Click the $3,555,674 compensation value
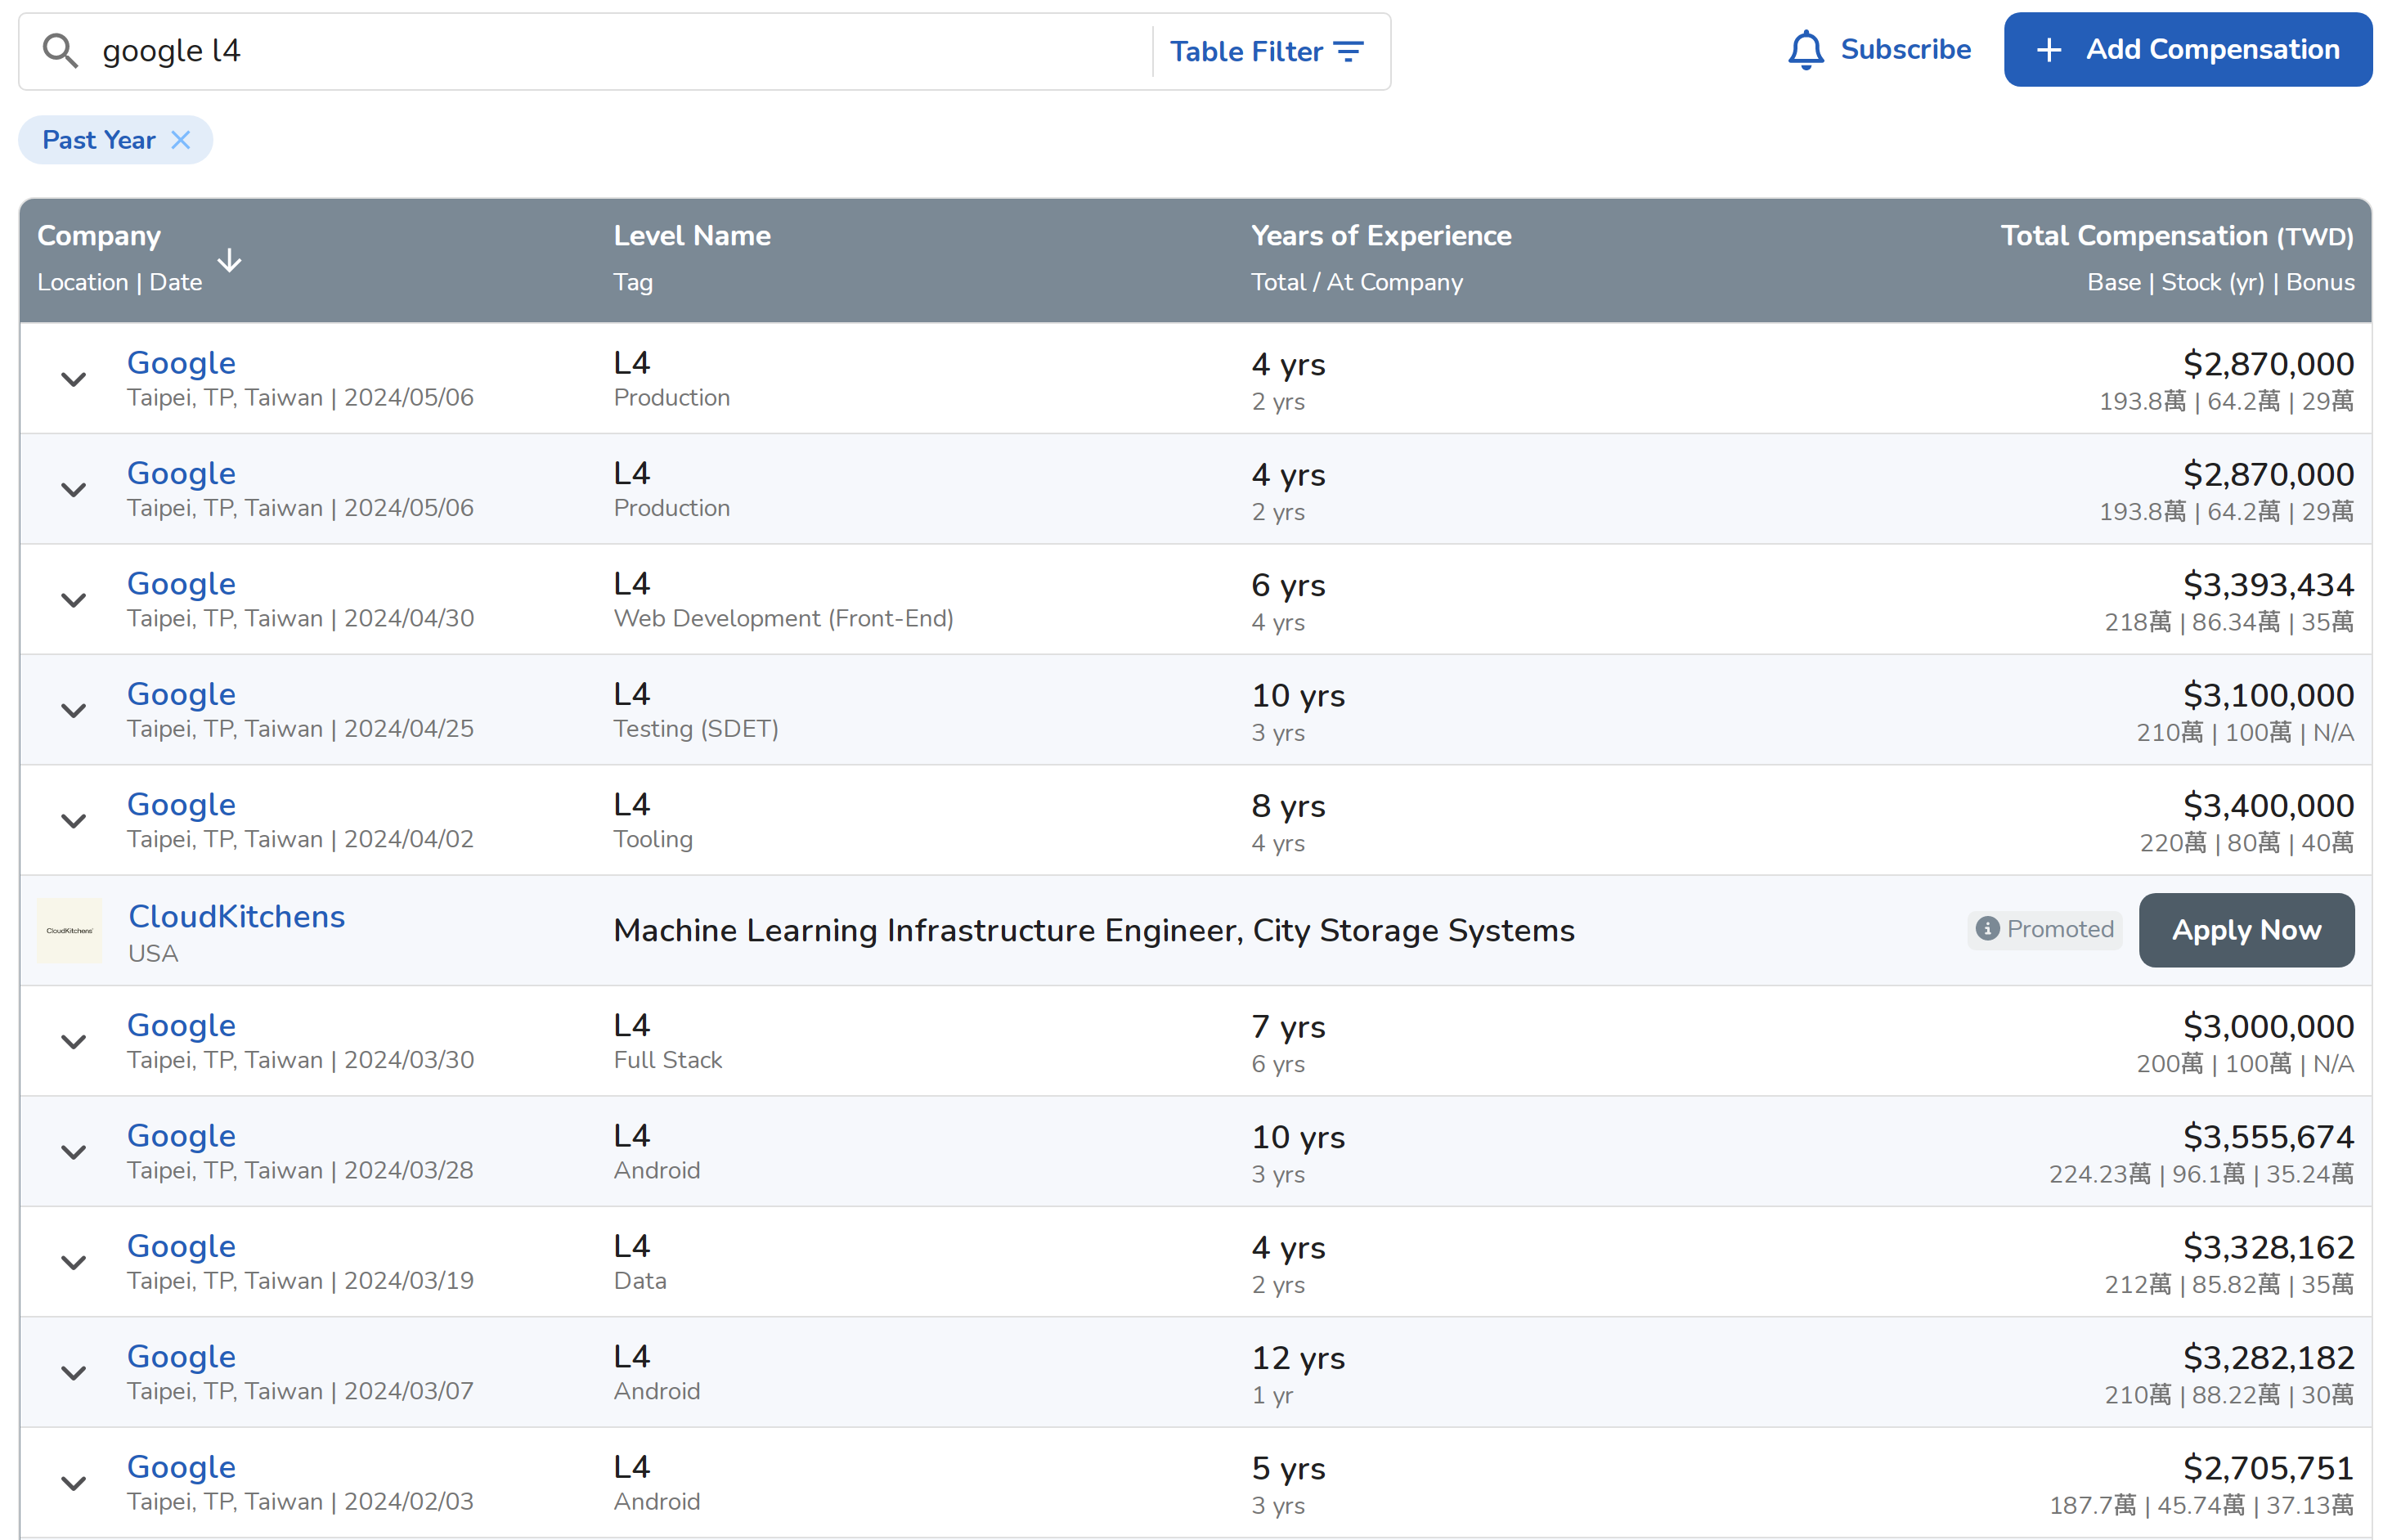The image size is (2392, 1540). (2268, 1137)
